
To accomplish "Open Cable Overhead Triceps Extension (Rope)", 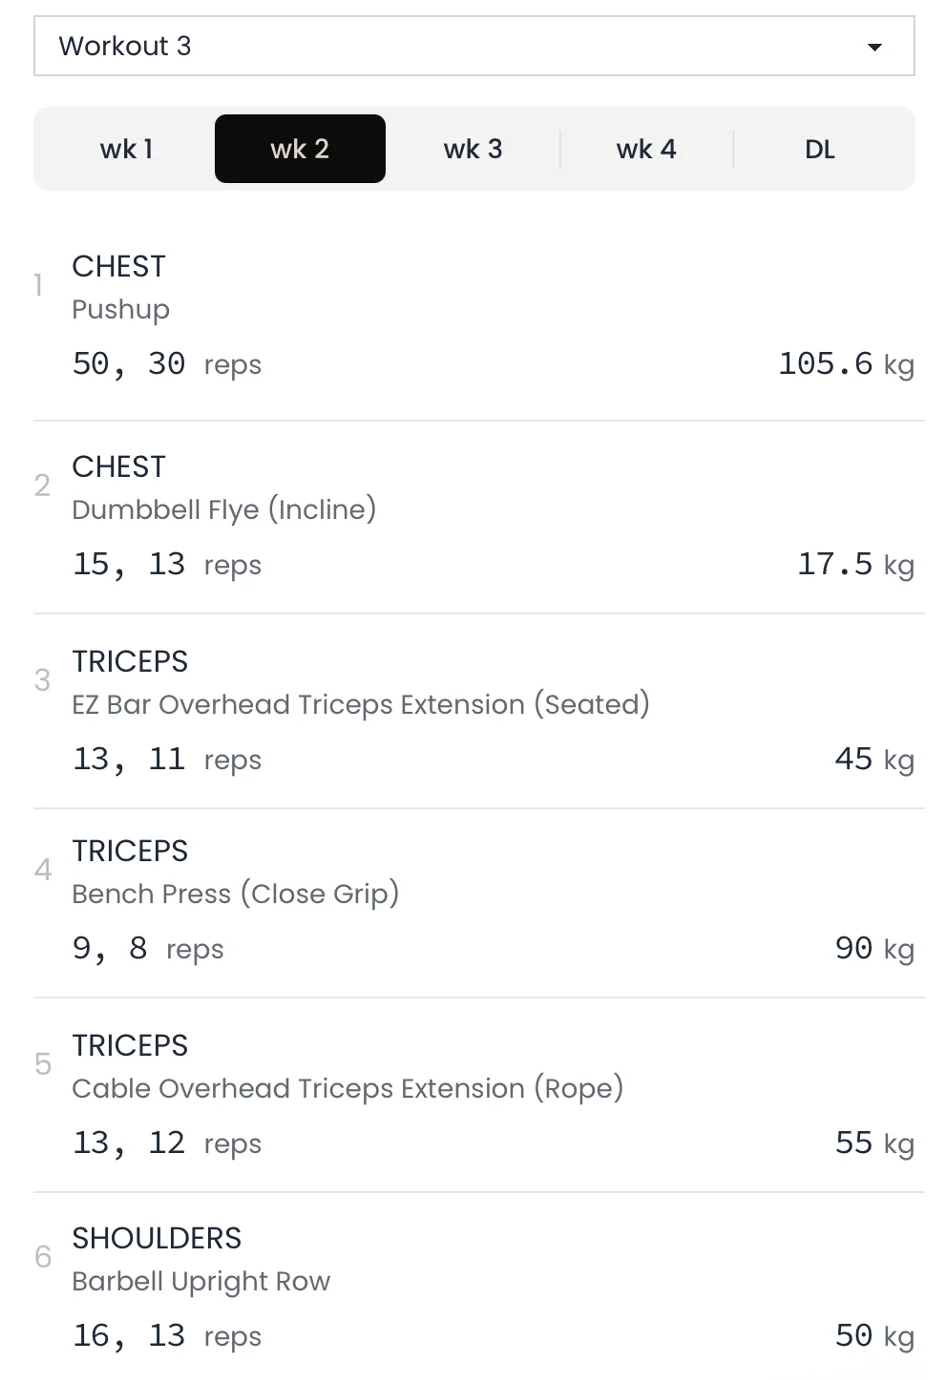I will click(x=347, y=1088).
